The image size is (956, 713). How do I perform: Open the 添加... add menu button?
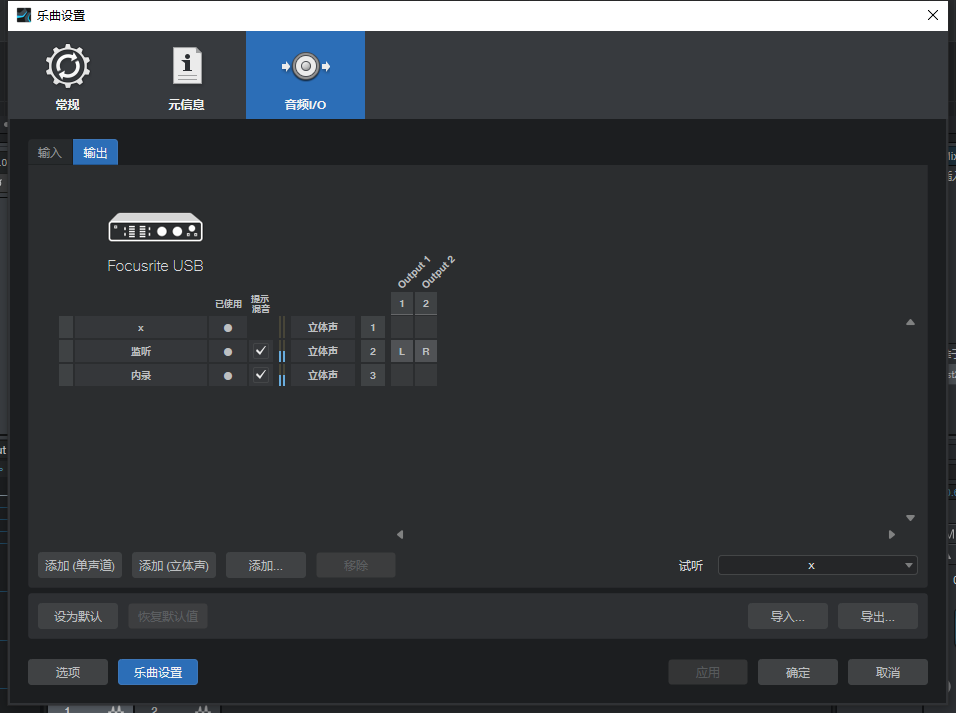(265, 565)
